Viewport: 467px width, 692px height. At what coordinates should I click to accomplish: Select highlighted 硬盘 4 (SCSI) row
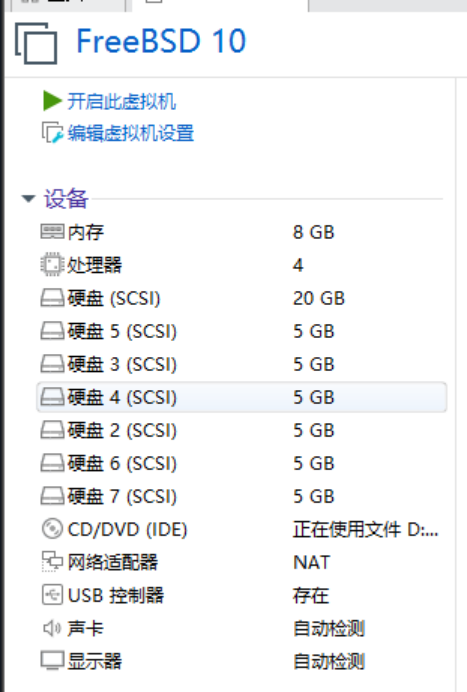241,397
